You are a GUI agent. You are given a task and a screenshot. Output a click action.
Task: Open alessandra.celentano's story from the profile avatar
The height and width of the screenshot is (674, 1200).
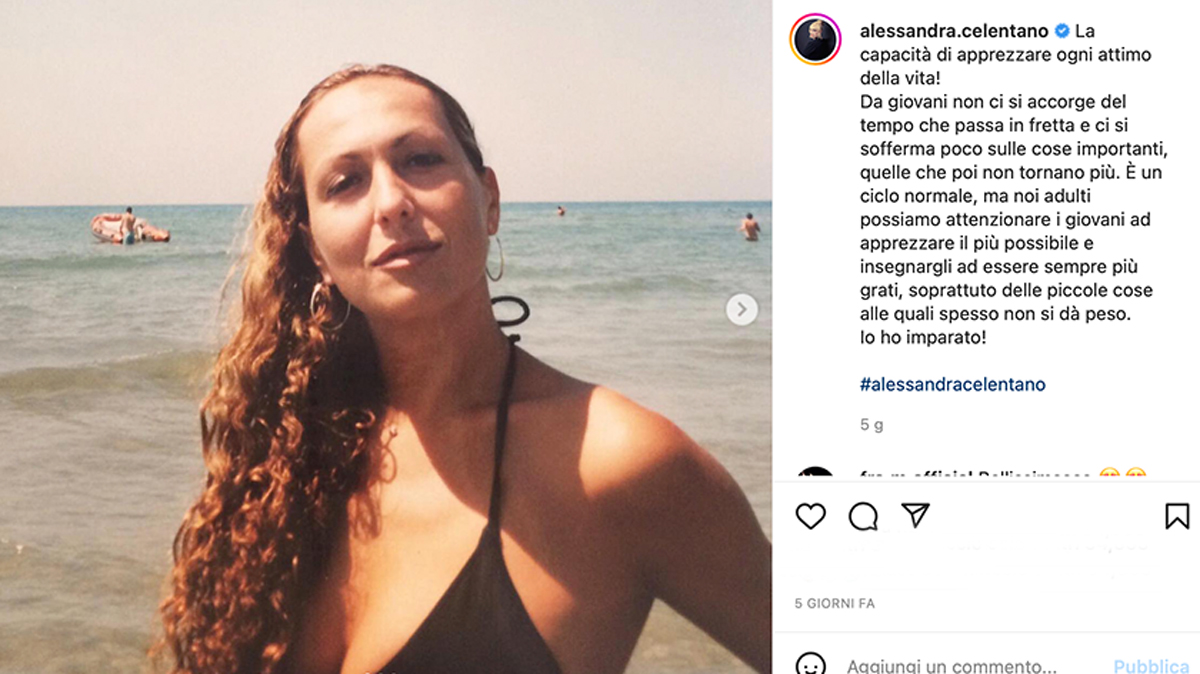coord(816,41)
